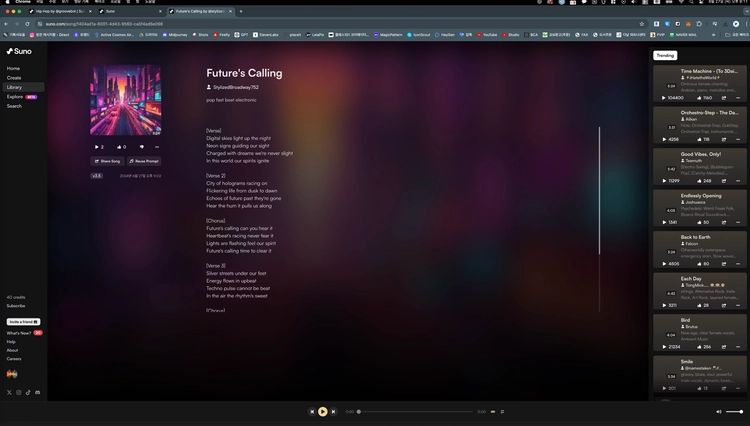Share the Each Day song
Image resolution: width=750 pixels, height=426 pixels.
click(724, 305)
